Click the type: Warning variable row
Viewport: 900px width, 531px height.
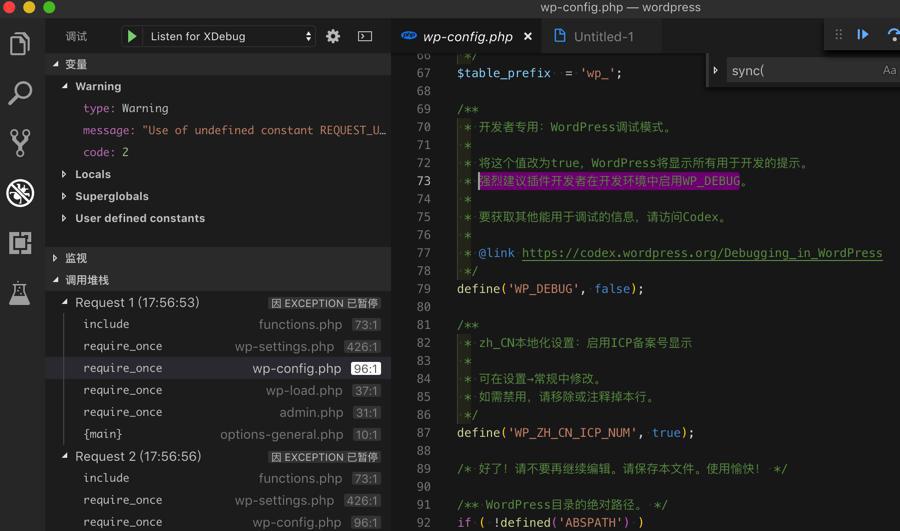(218, 108)
